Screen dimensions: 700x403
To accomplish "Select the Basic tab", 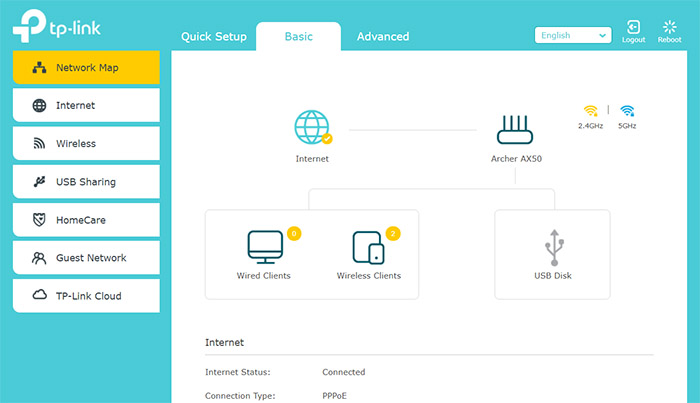I will (298, 37).
